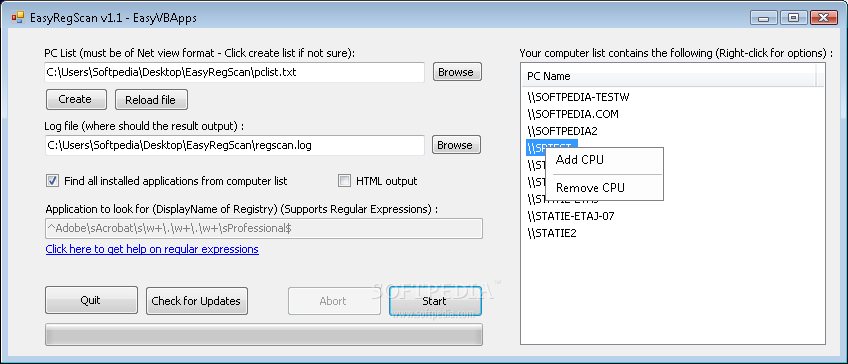Click the PC List path input field

click(x=235, y=72)
